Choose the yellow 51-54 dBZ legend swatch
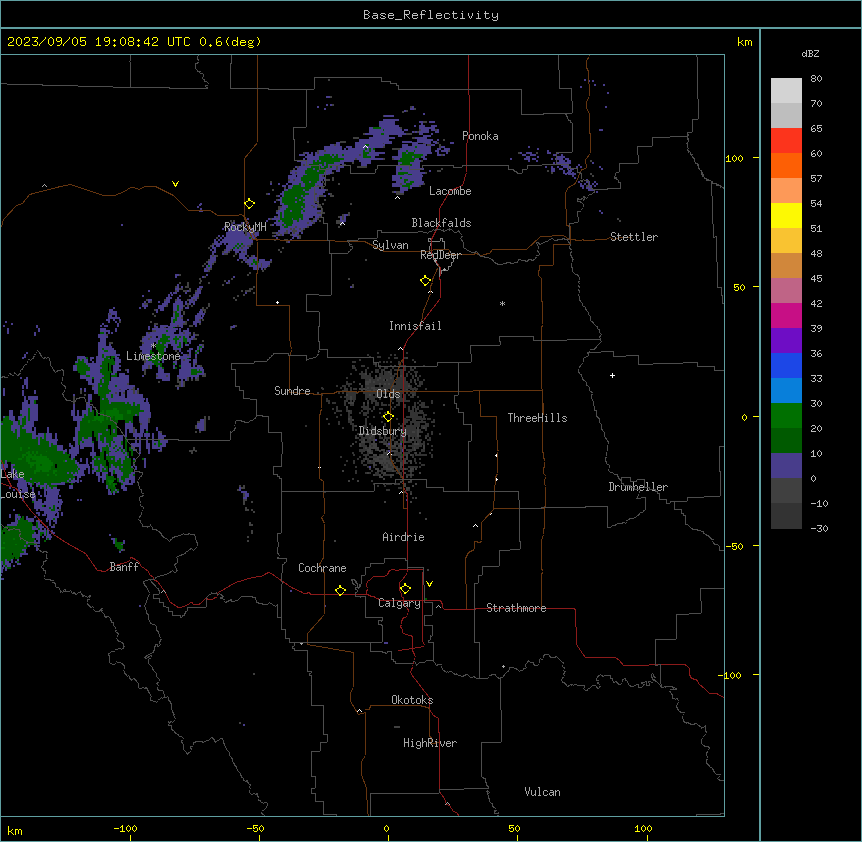 [x=786, y=215]
